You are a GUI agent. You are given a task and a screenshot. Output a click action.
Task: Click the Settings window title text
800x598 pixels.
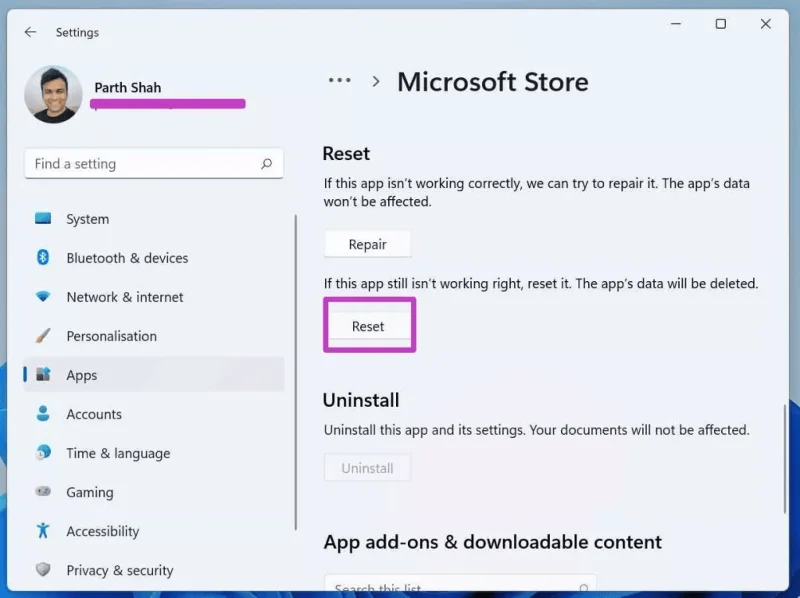[78, 33]
